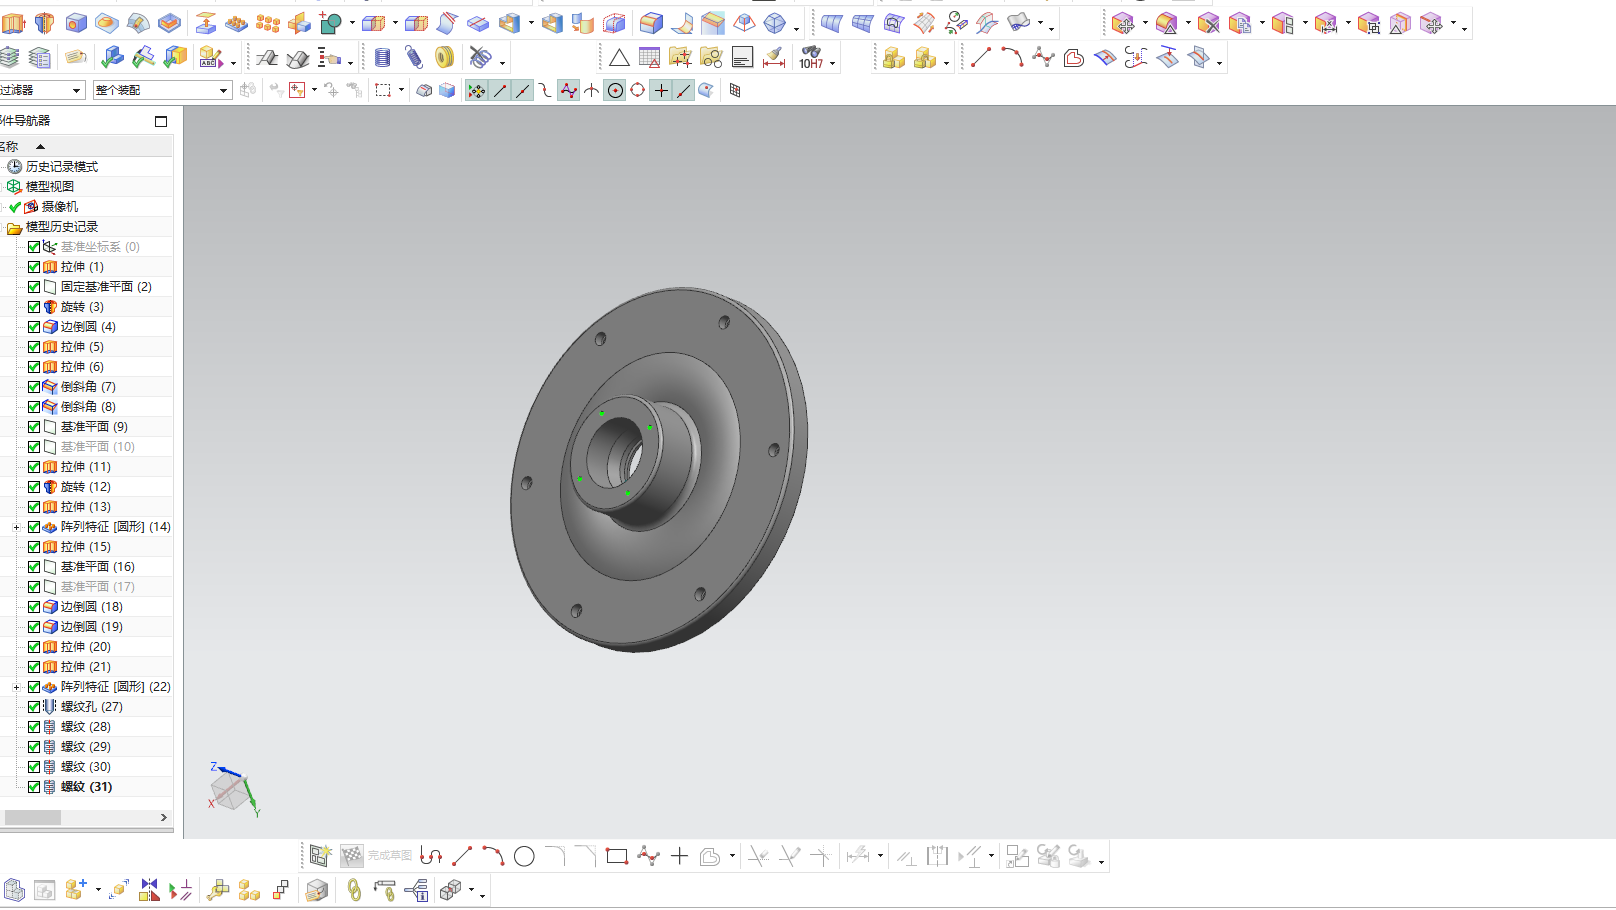Click the navigator horizontal scrollbar right arrow
This screenshot has width=1616, height=910.
(x=164, y=818)
